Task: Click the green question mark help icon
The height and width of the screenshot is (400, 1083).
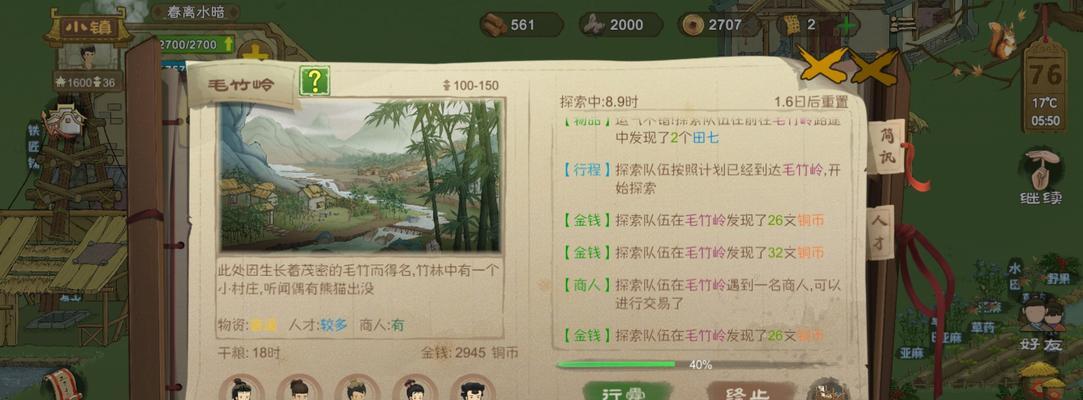Action: [x=314, y=82]
